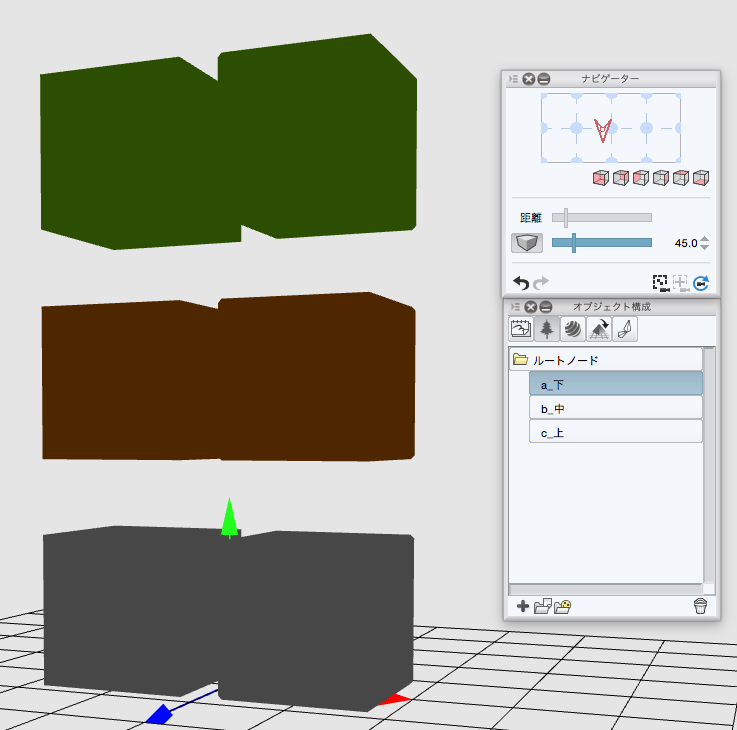Toggle the perspective cube button
The image size is (737, 730).
tap(526, 243)
